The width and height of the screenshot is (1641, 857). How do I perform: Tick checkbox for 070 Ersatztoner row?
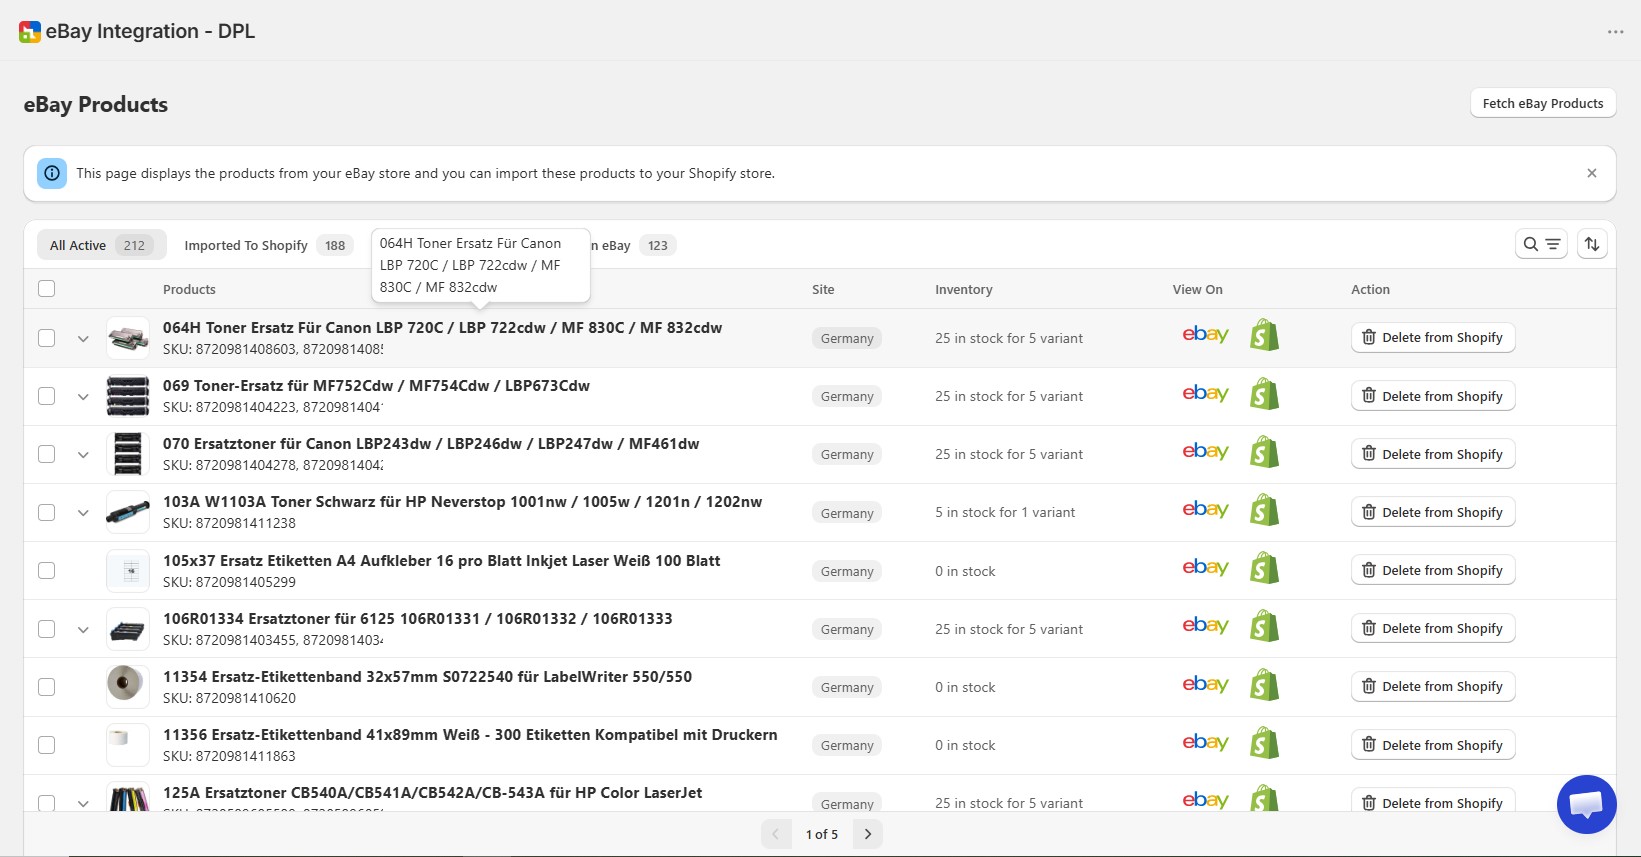(46, 454)
